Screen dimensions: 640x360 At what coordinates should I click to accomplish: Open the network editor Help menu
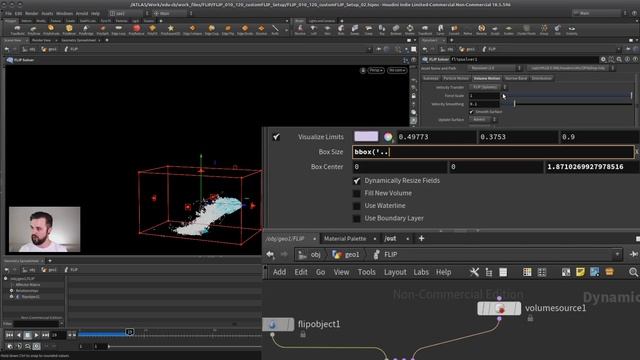pyautogui.click(x=443, y=272)
